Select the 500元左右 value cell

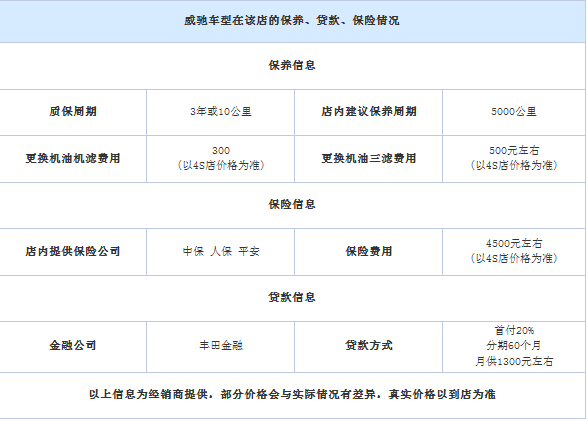coord(514,158)
